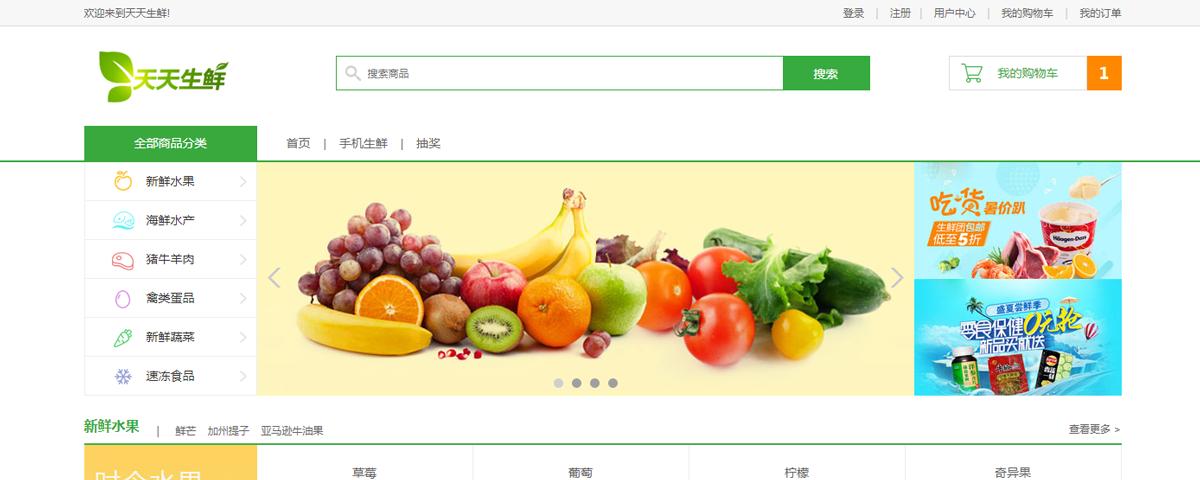Screen dimensions: 1200x480
Task: Click the green 搜索 button
Action: [826, 73]
